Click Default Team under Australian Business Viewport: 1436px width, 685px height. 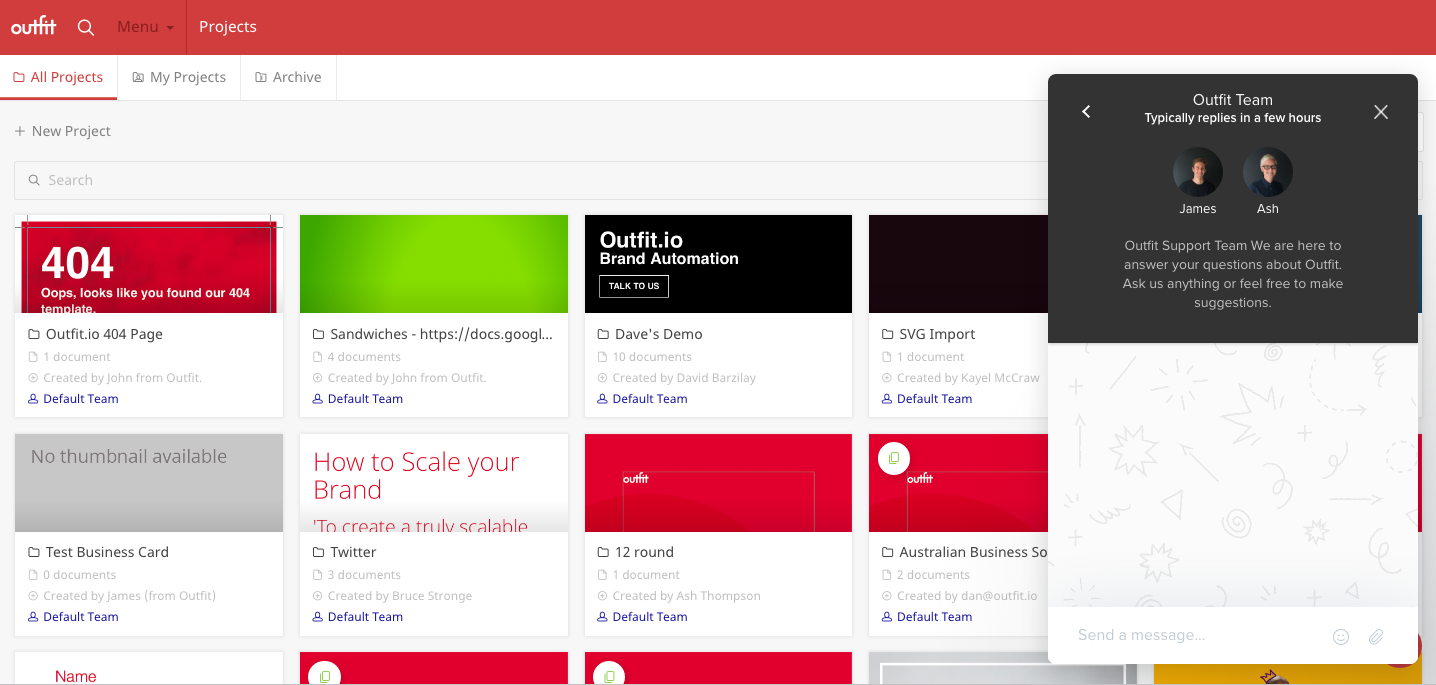pyautogui.click(x=934, y=617)
